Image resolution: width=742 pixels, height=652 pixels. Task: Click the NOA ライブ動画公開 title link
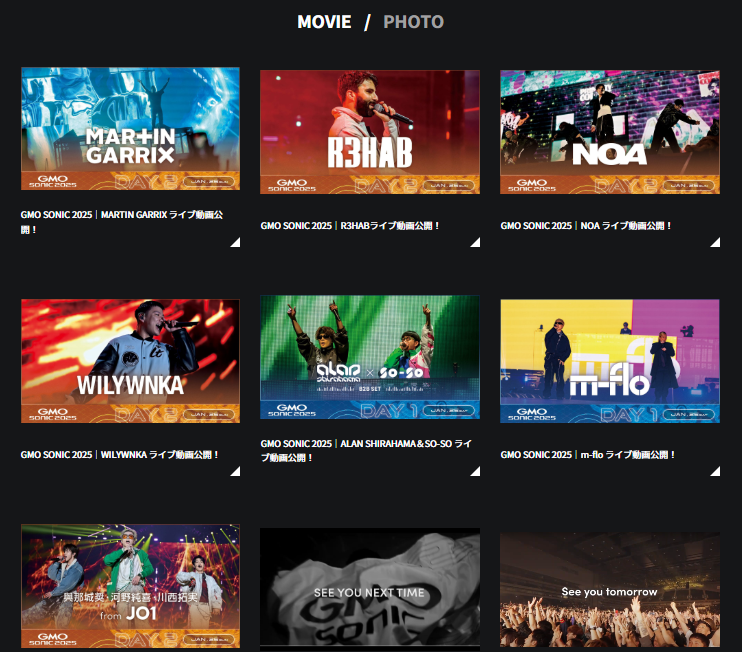[586, 226]
